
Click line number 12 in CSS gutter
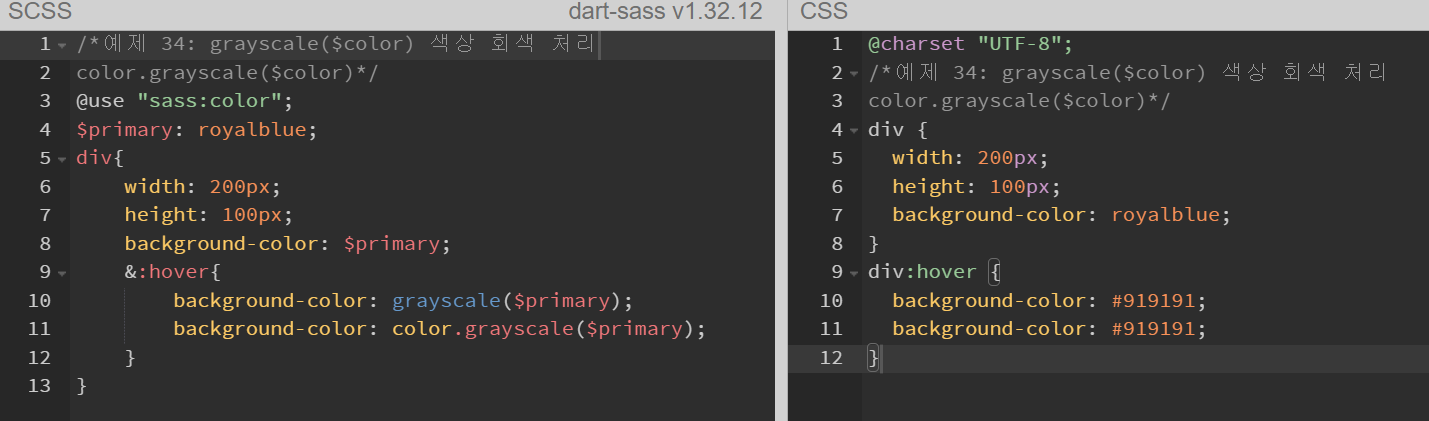[831, 358]
